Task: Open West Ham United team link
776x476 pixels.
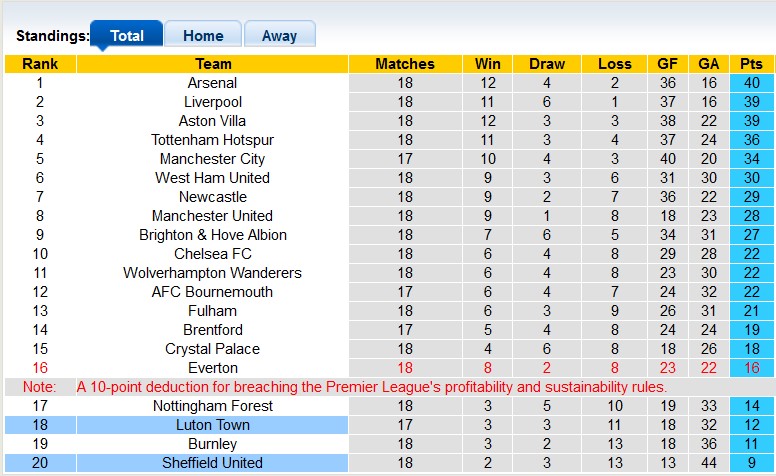Action: pos(212,178)
